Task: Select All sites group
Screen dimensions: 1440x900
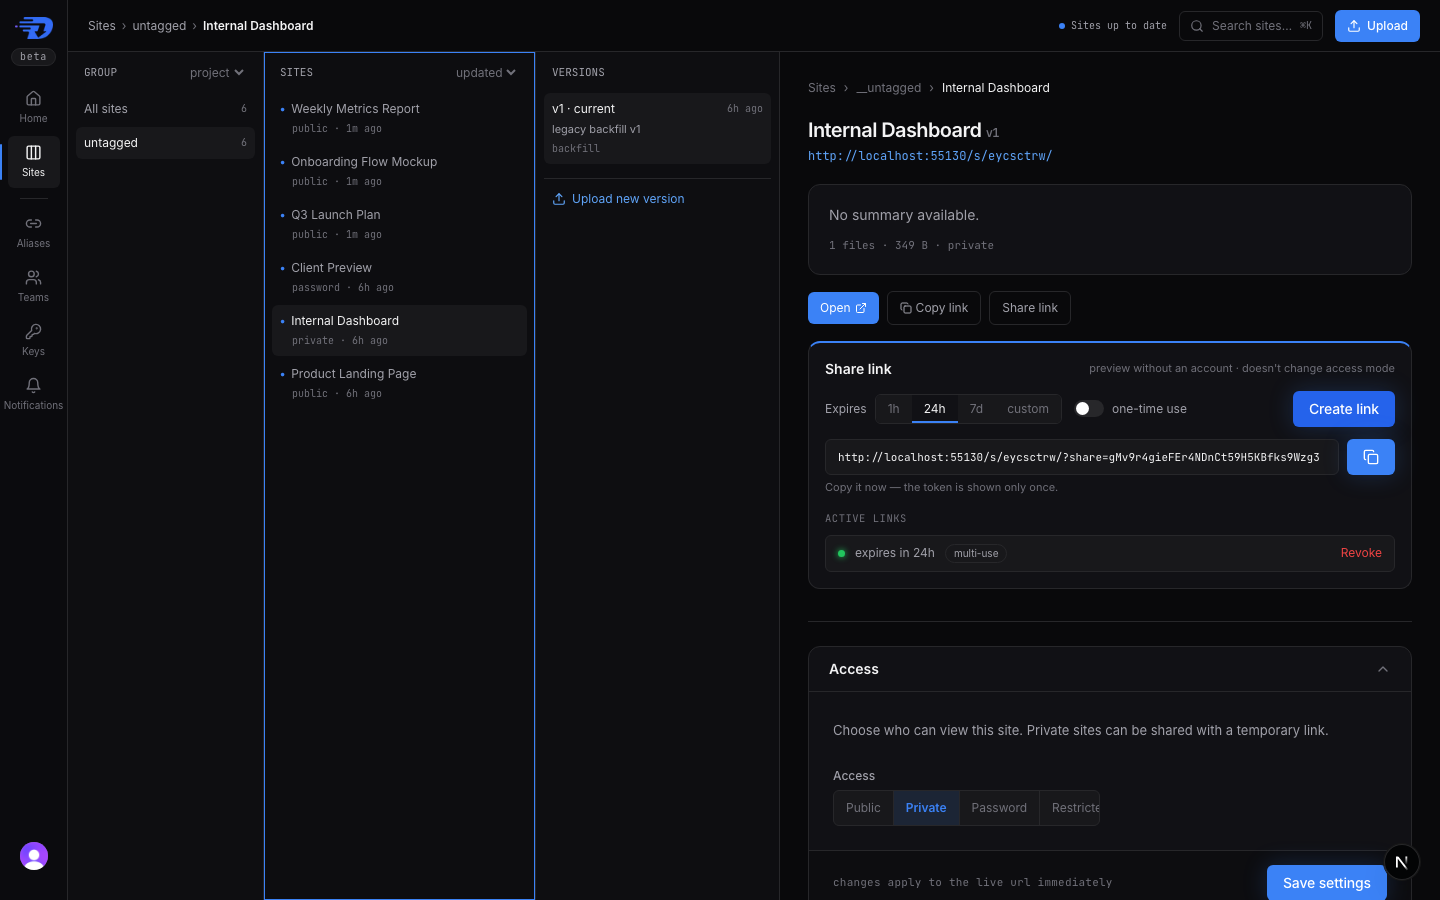Action: coord(165,109)
